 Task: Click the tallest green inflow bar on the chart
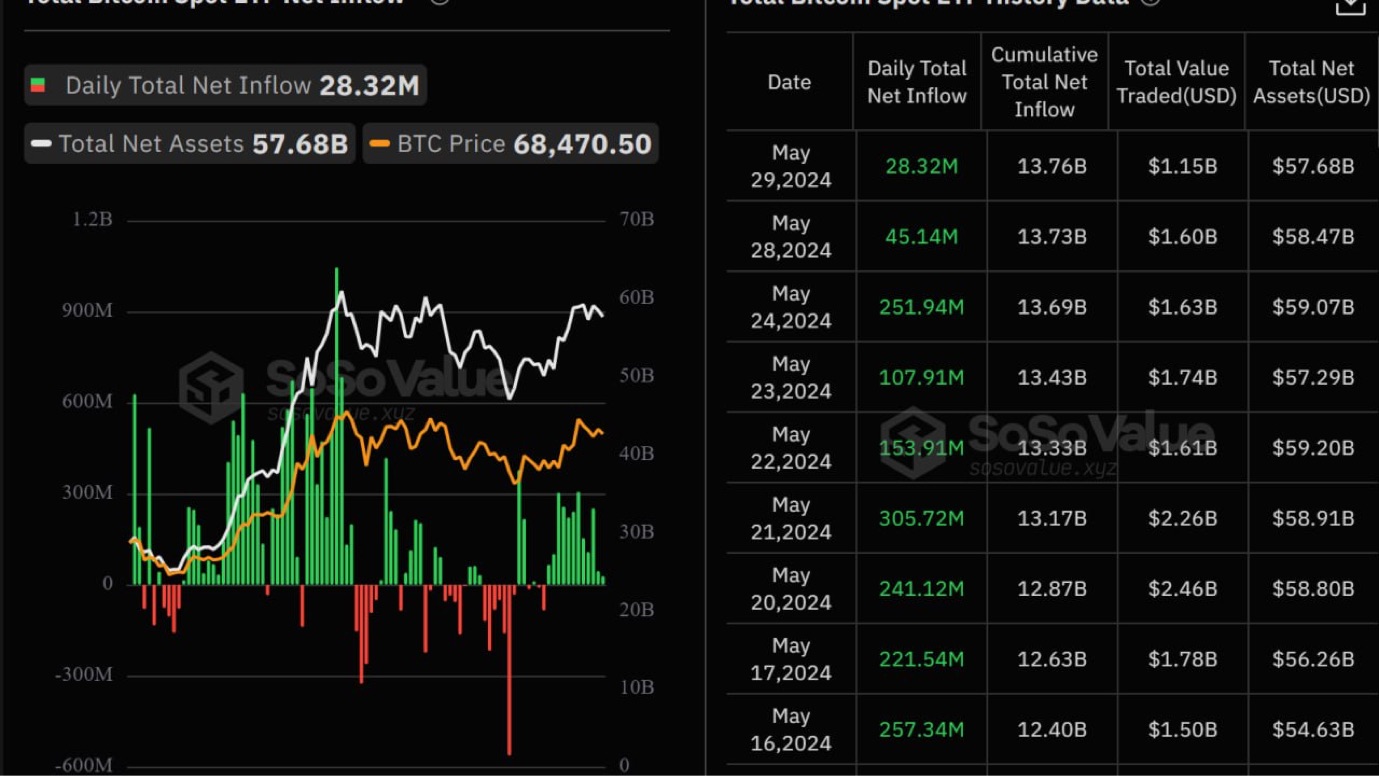(x=337, y=420)
